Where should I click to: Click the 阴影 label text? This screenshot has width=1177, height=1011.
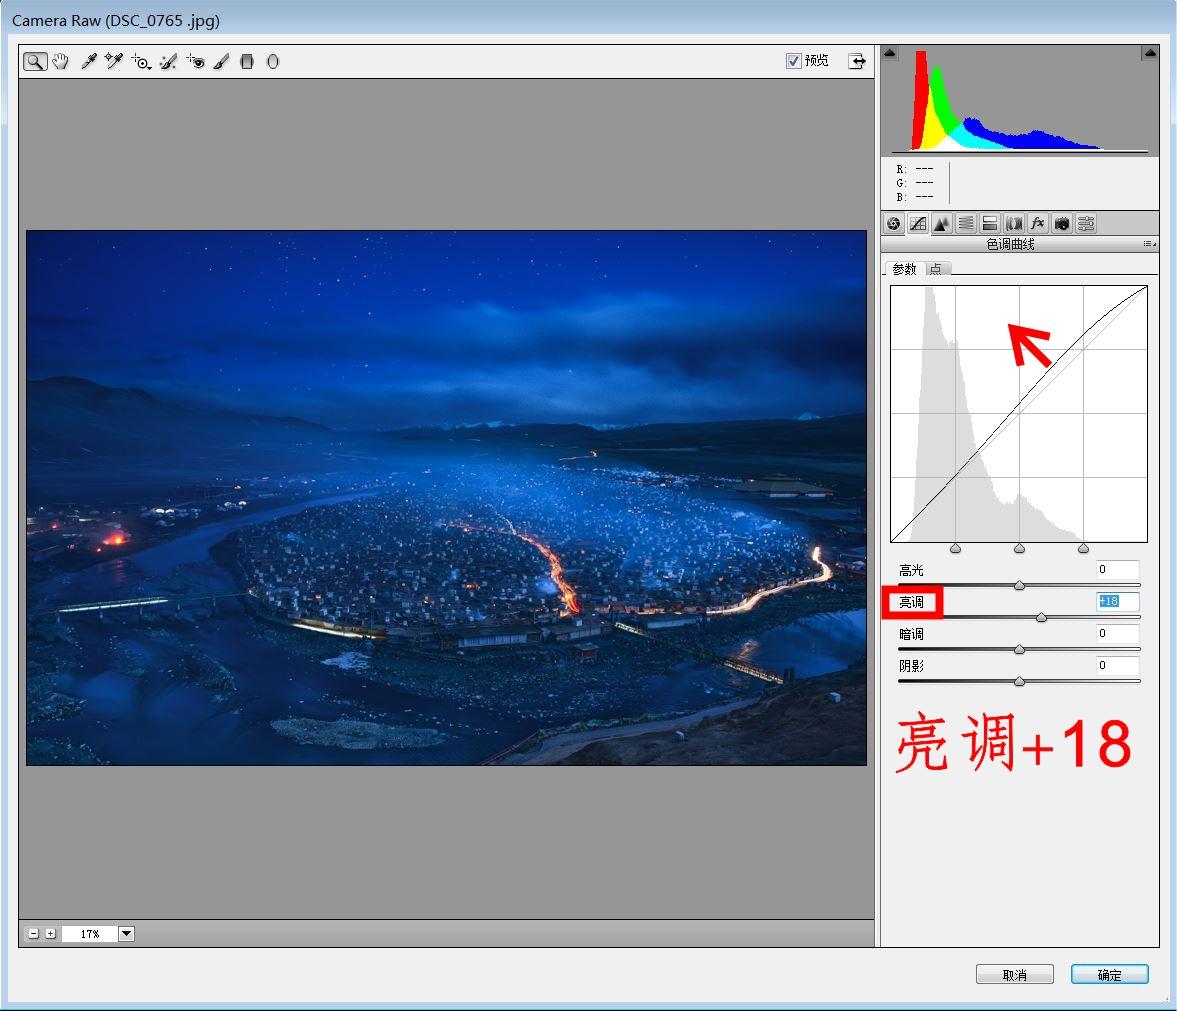[911, 666]
